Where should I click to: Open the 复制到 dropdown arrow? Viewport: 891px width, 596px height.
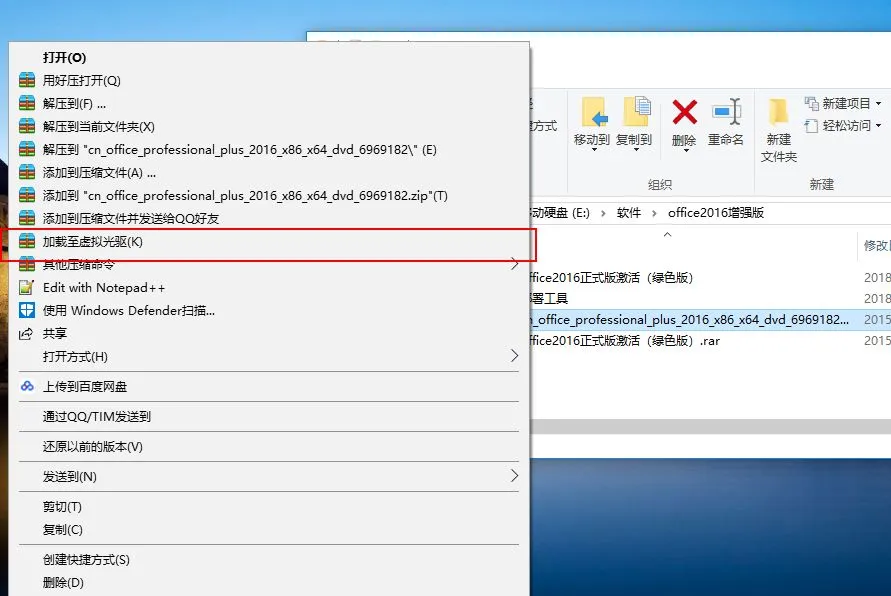coord(636,149)
